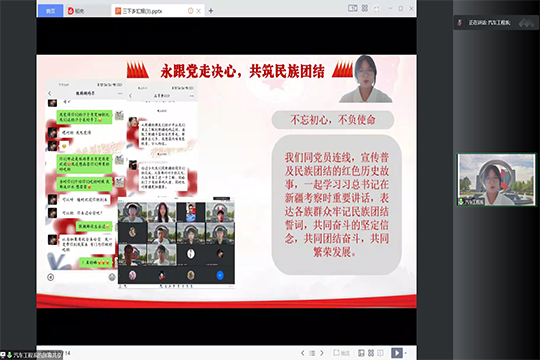This screenshot has height=360, width=540.
Task: Open the tab with the red logo
Action: 76,11
